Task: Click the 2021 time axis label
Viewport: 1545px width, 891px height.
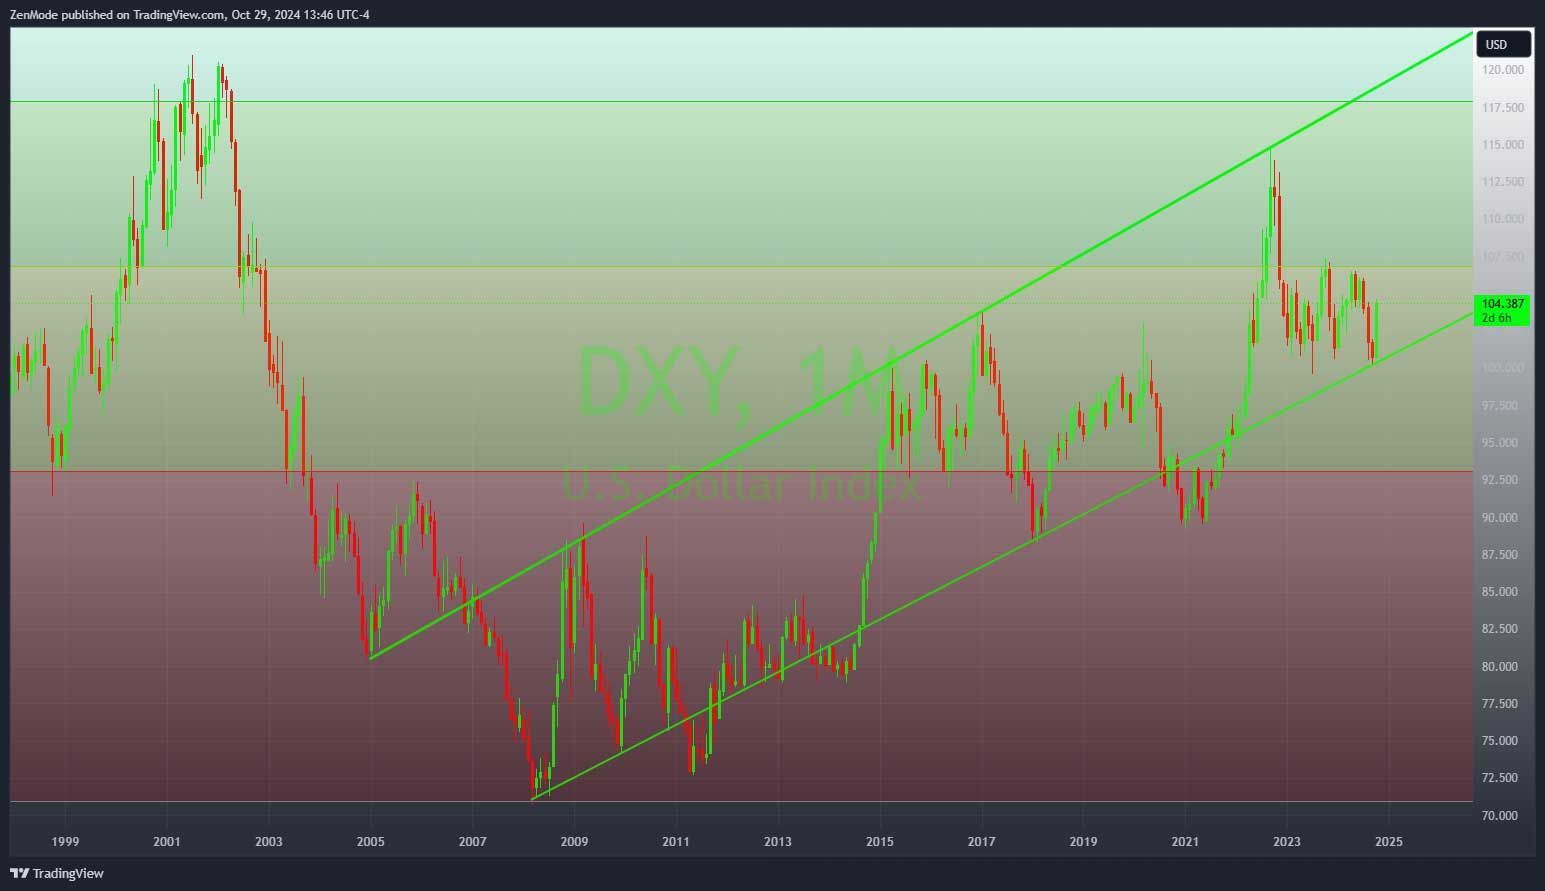Action: 1186,842
